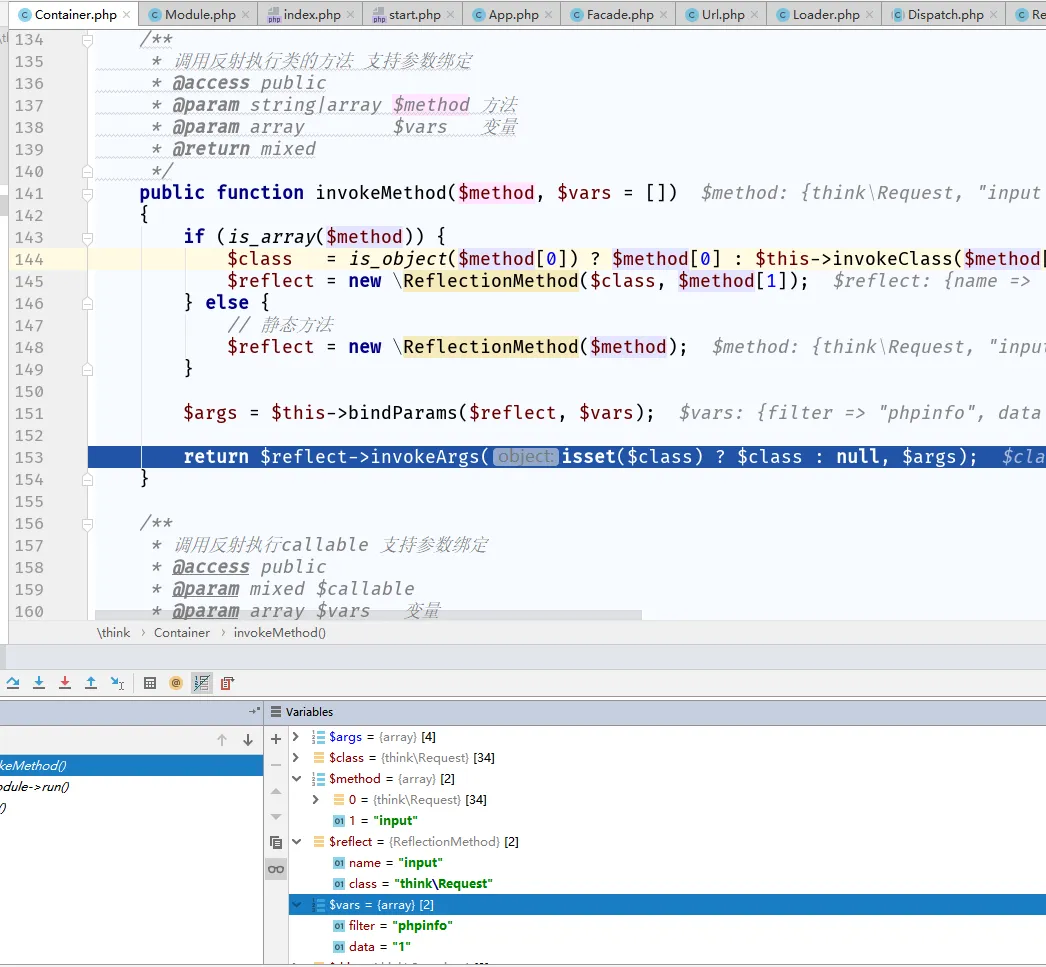Image resolution: width=1046 pixels, height=967 pixels.
Task: Switch to the Facade.php tab
Action: pos(618,15)
